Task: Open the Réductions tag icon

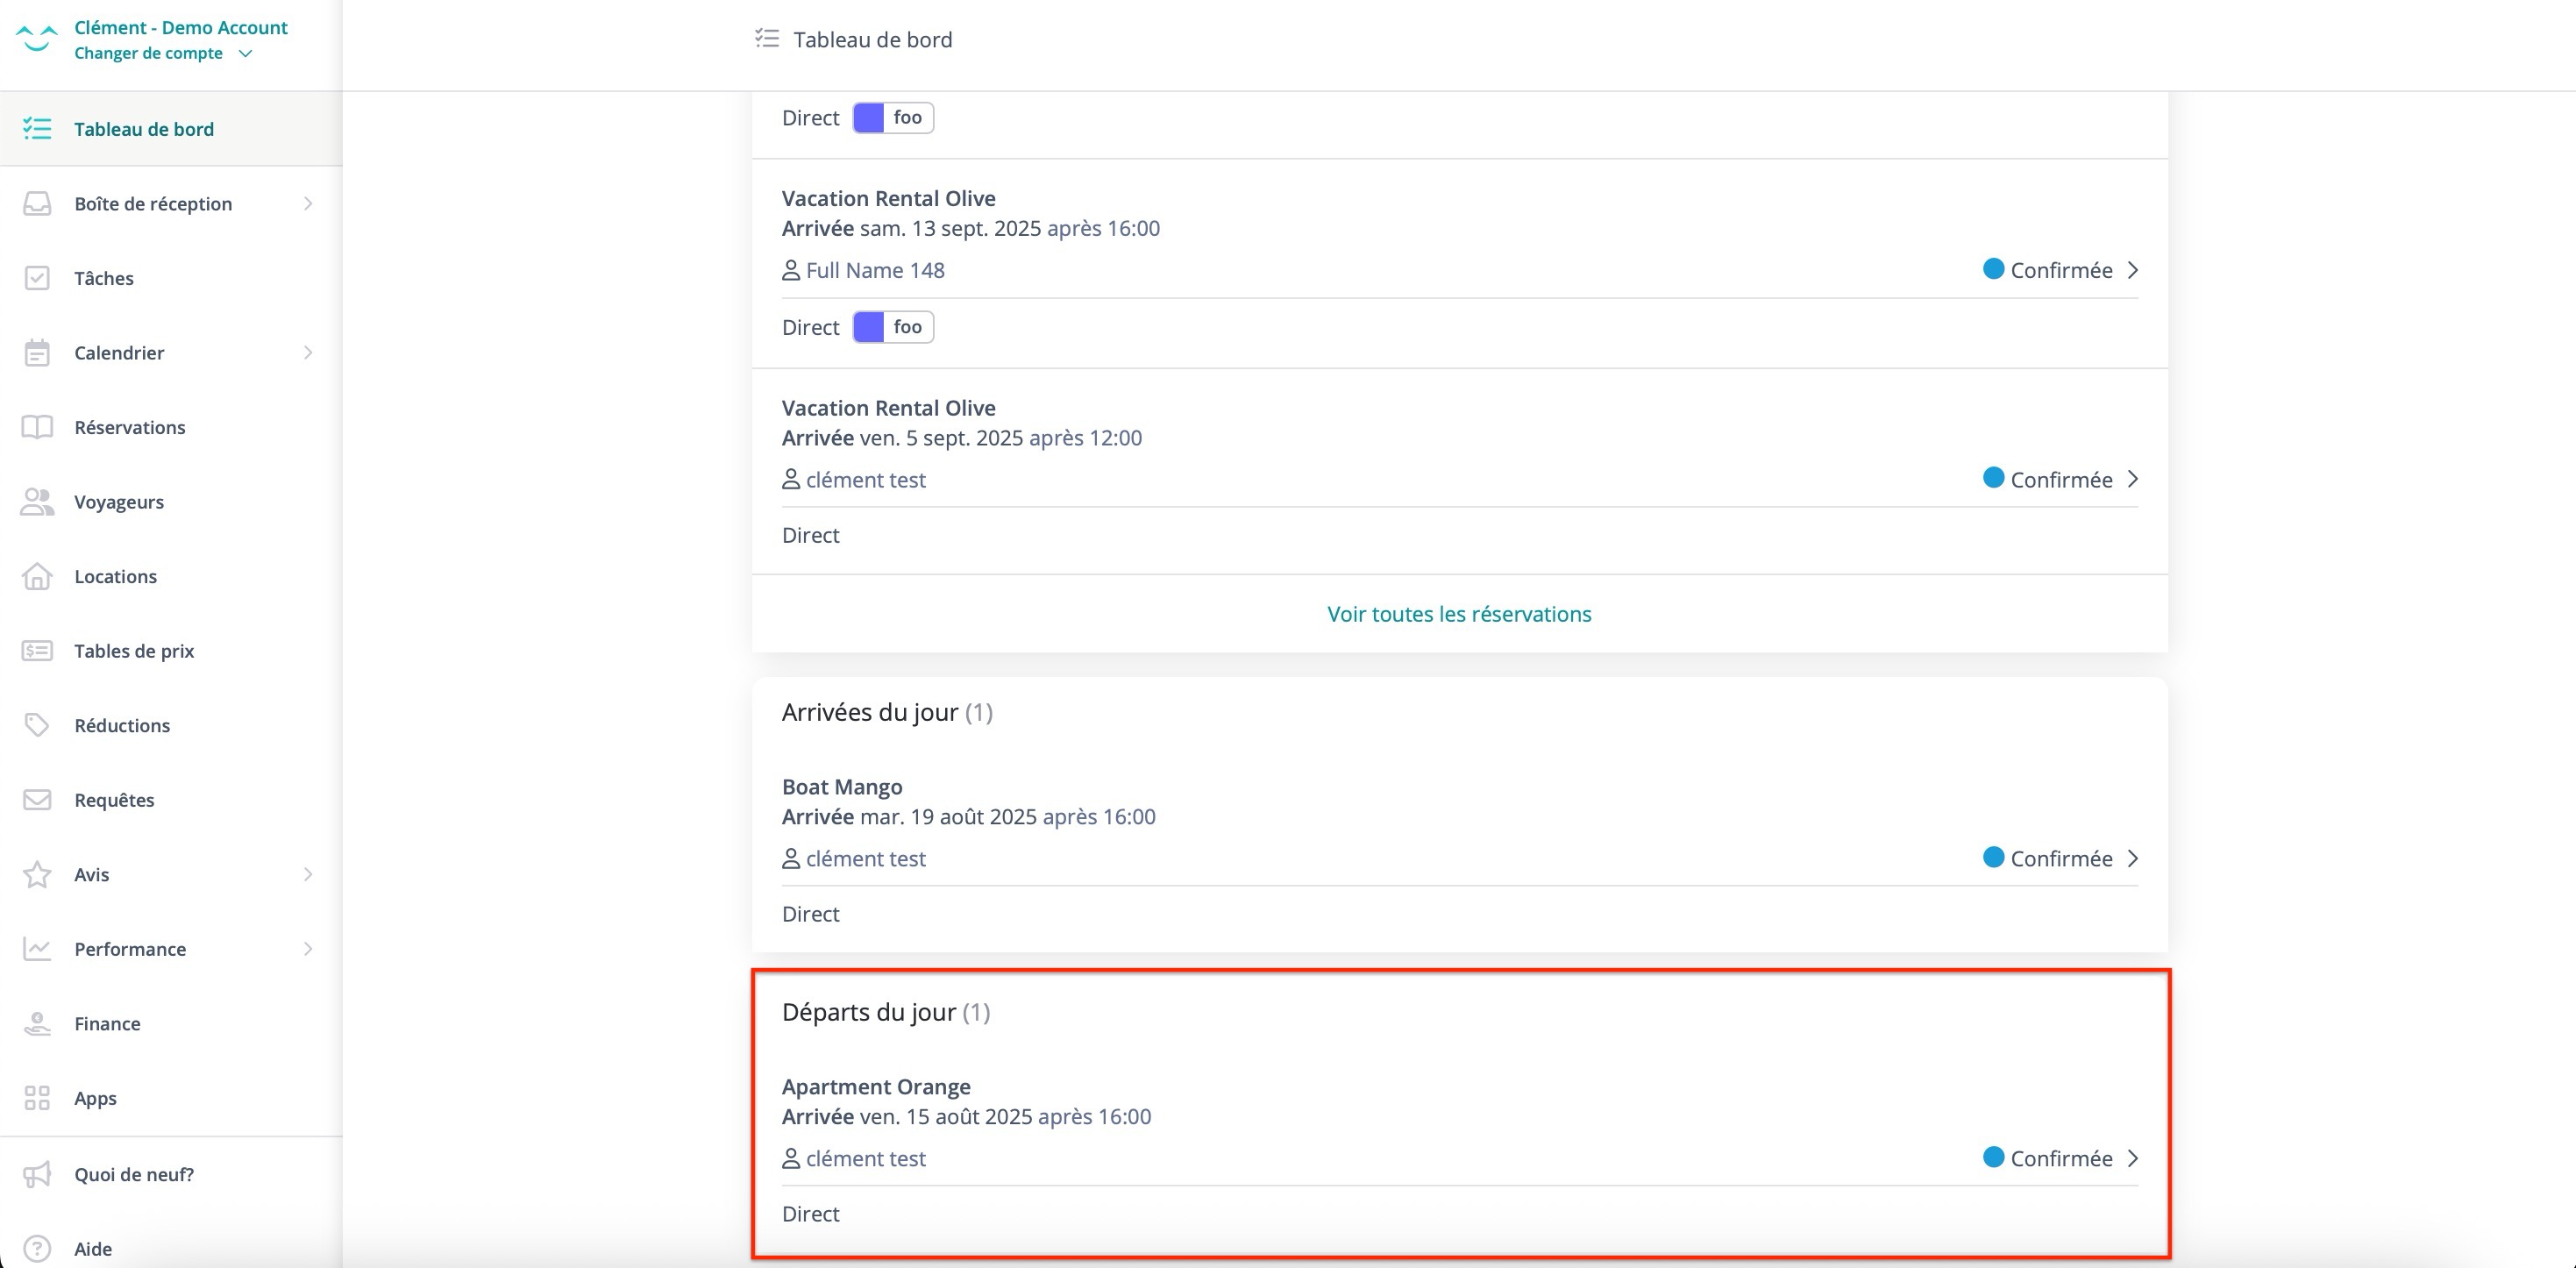Action: [37, 725]
